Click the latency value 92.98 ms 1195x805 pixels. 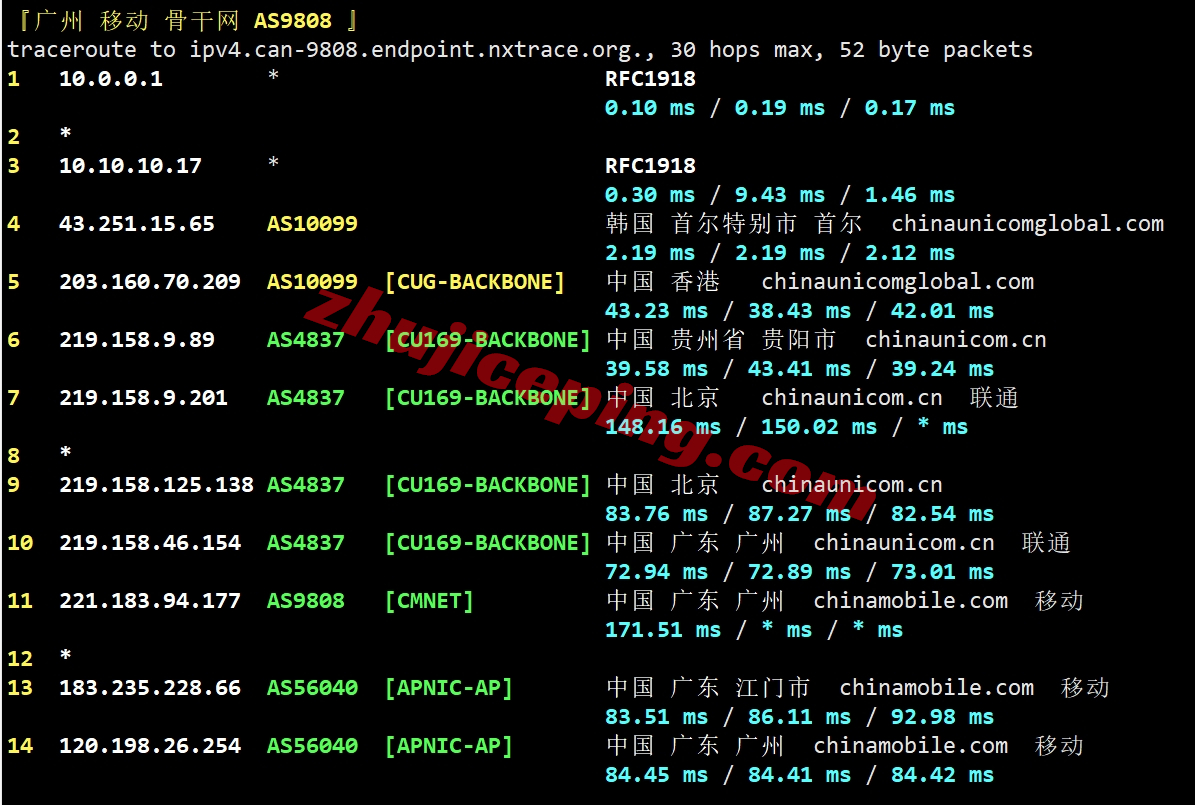point(942,717)
